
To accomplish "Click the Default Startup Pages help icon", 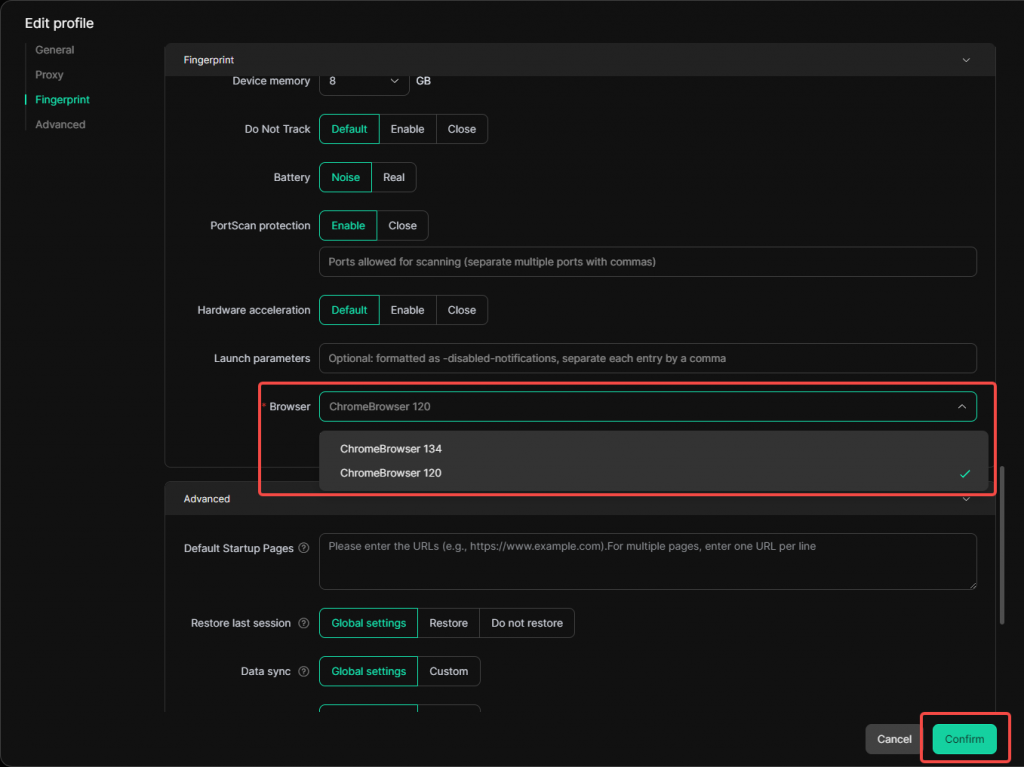I will pyautogui.click(x=304, y=548).
